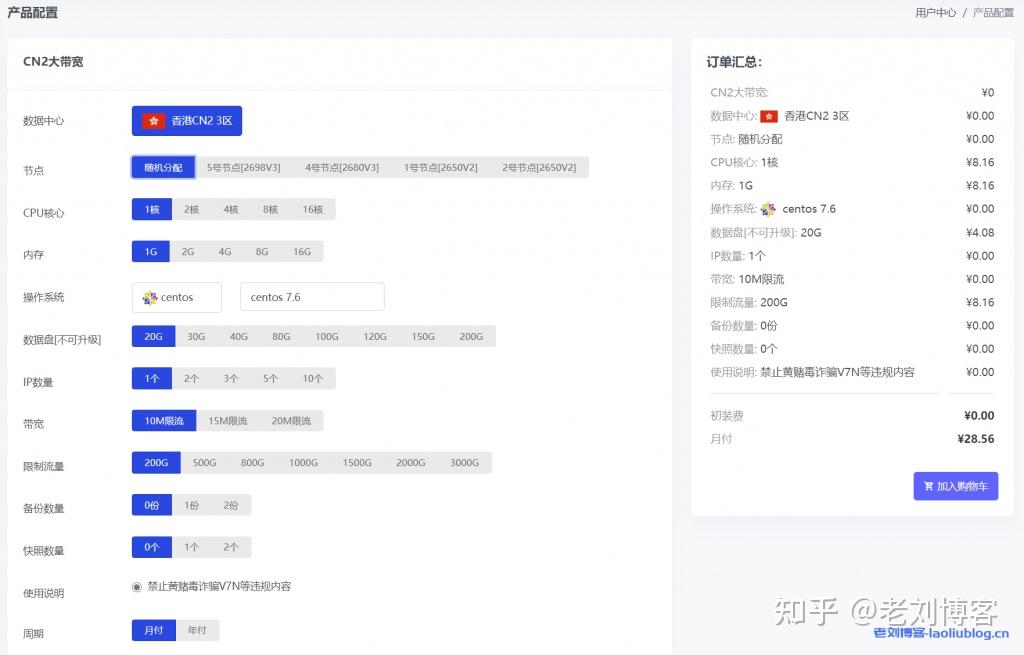Set data disk to 100G

pos(327,336)
